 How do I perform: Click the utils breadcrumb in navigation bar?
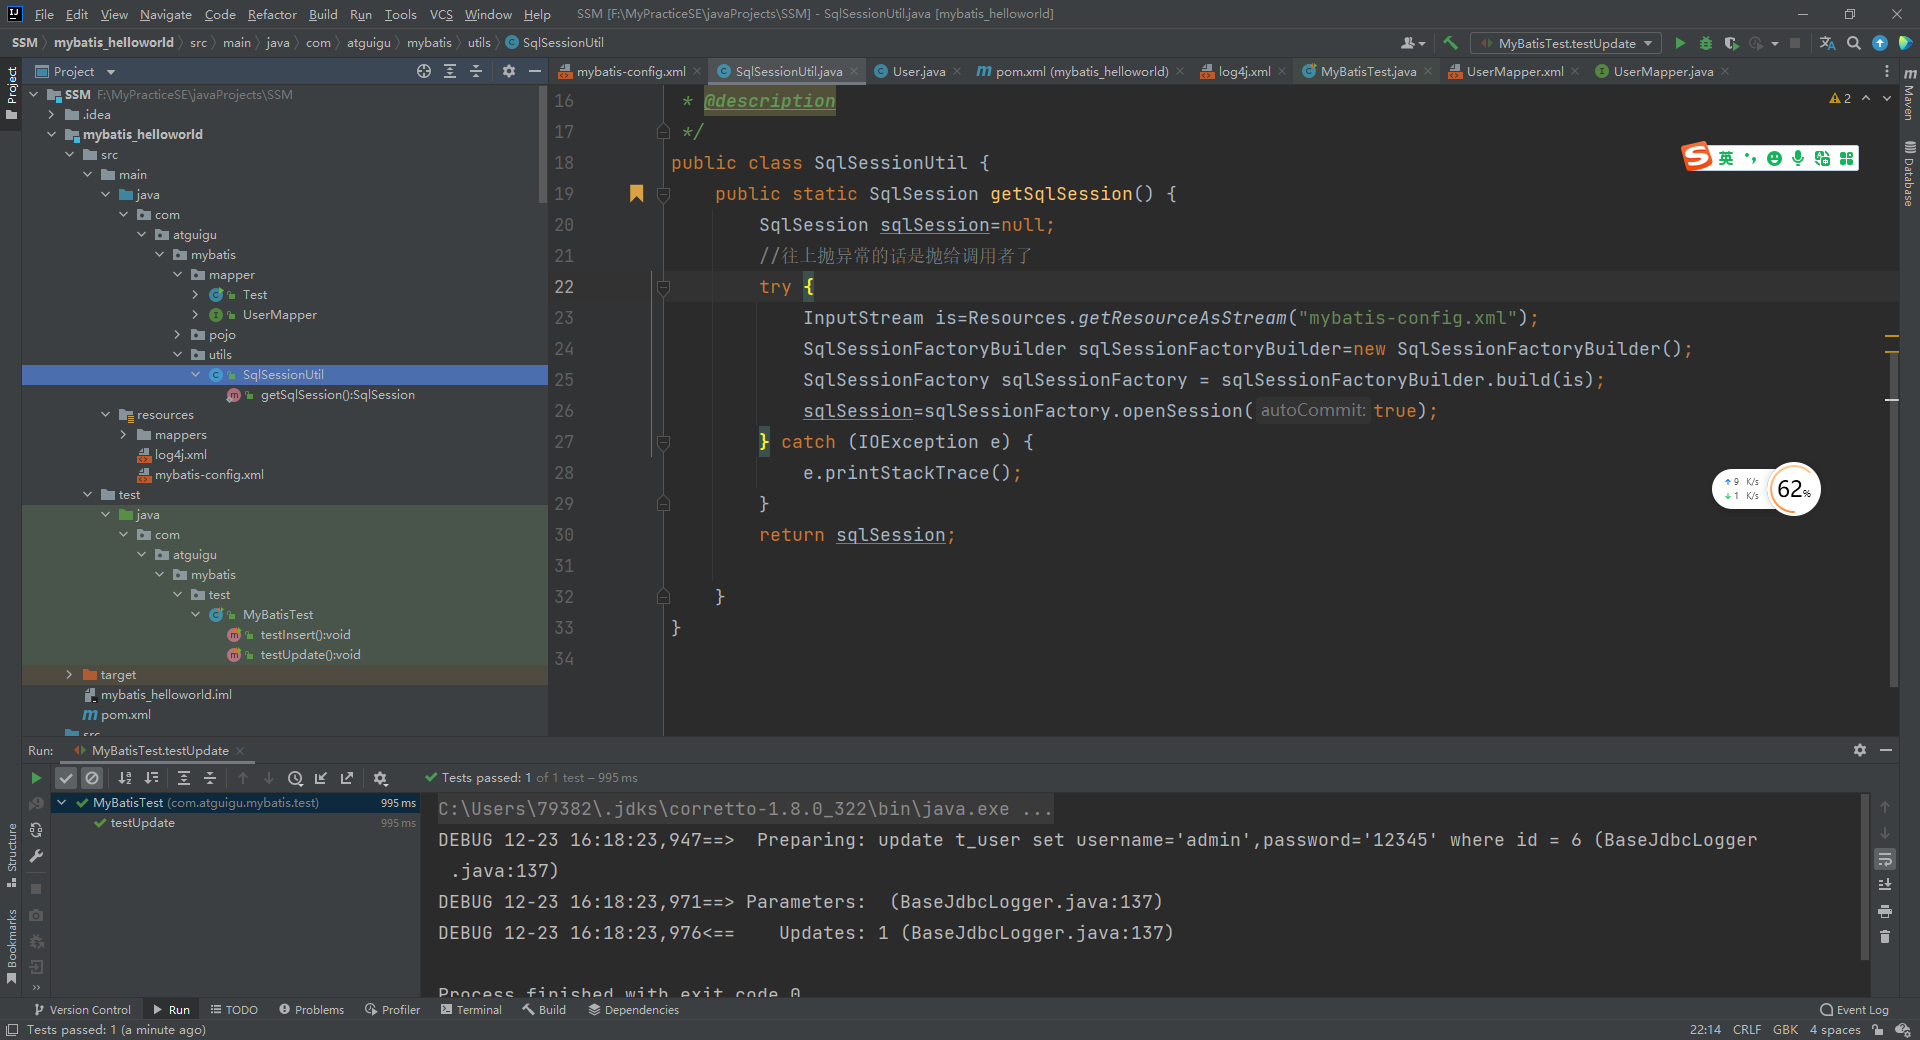[479, 43]
